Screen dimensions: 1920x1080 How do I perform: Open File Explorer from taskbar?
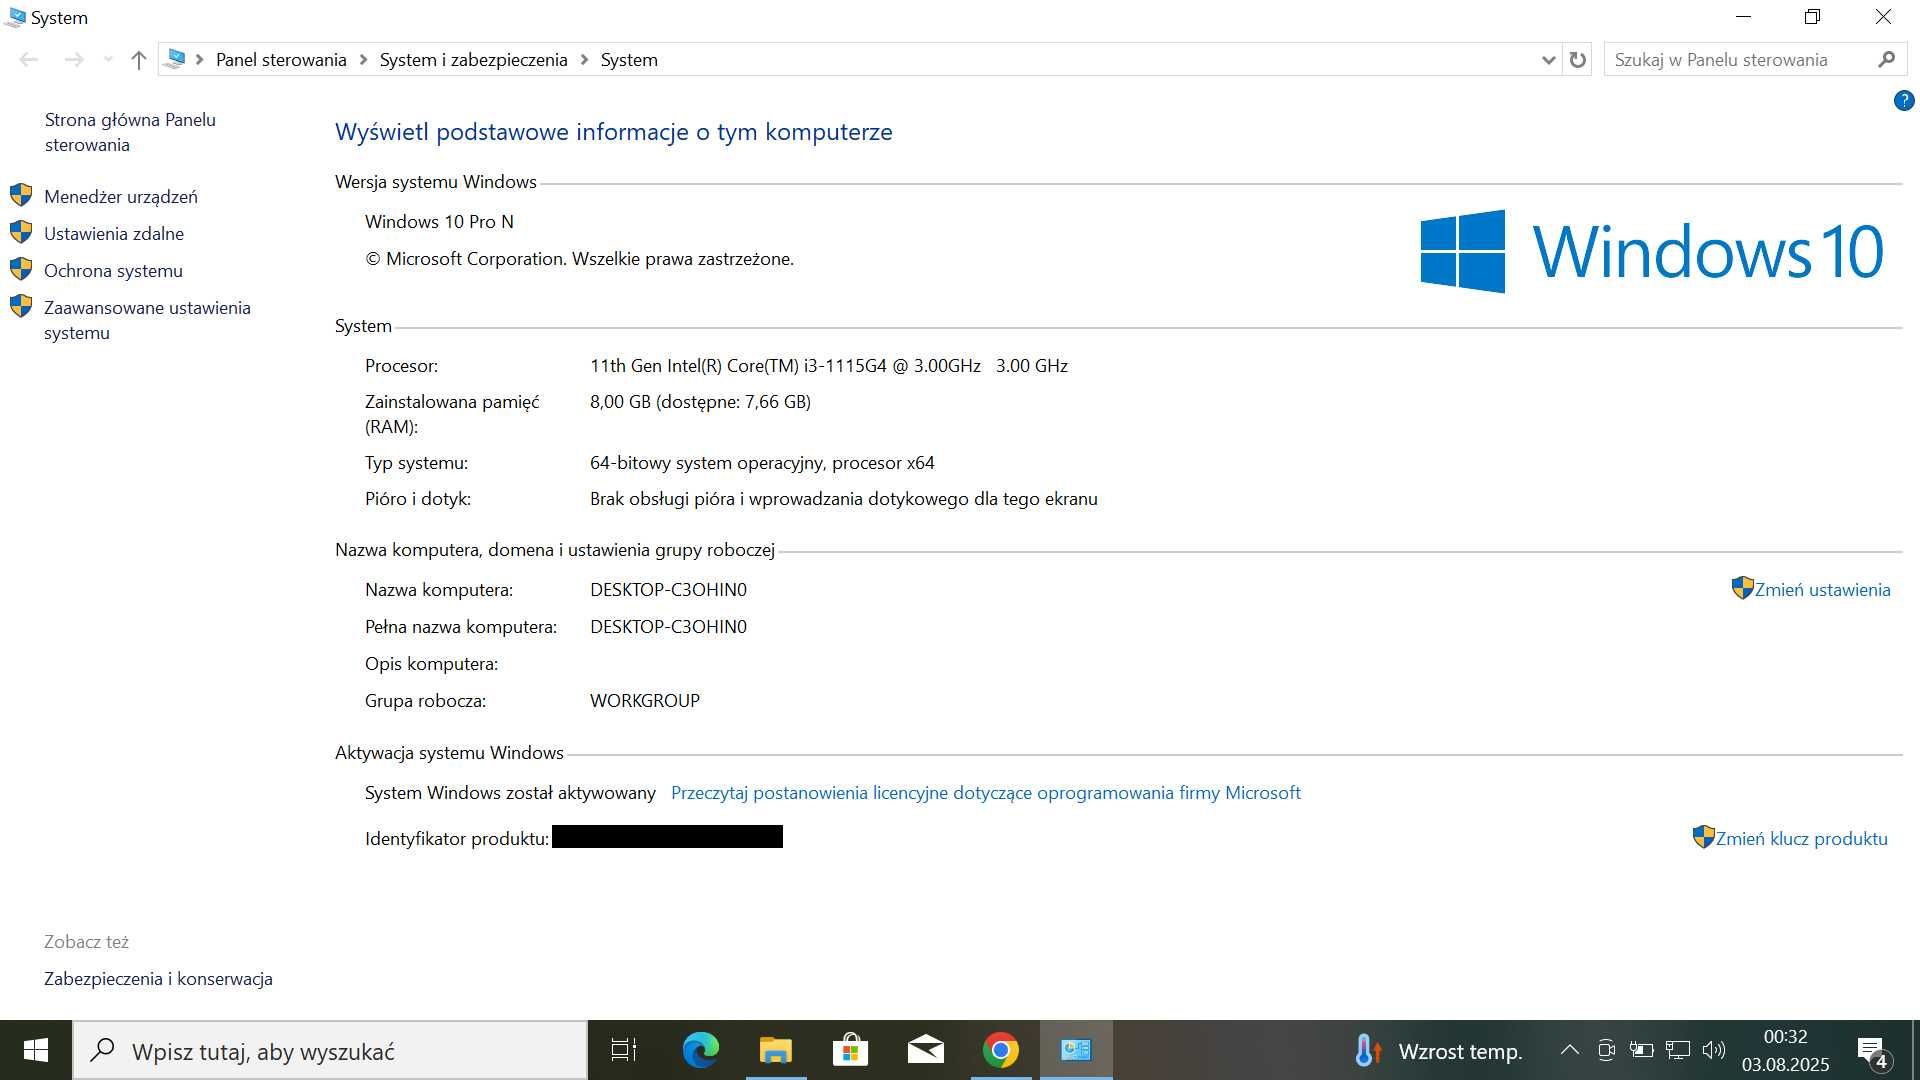pyautogui.click(x=776, y=1050)
